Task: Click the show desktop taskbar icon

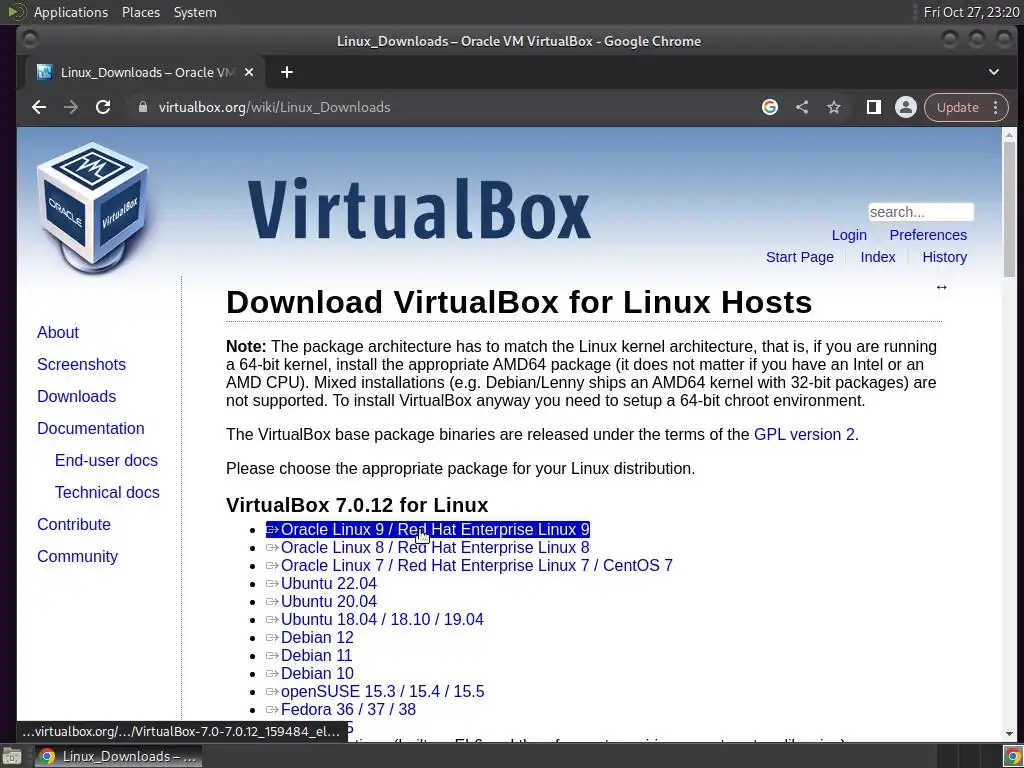Action: [11, 756]
